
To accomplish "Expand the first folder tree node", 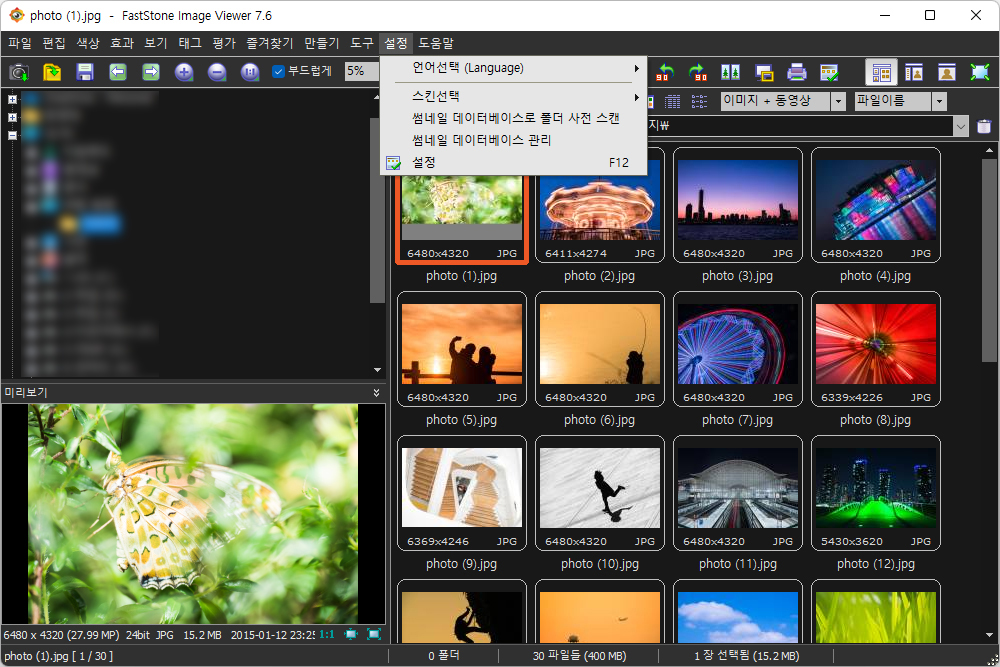I will 12,99.
